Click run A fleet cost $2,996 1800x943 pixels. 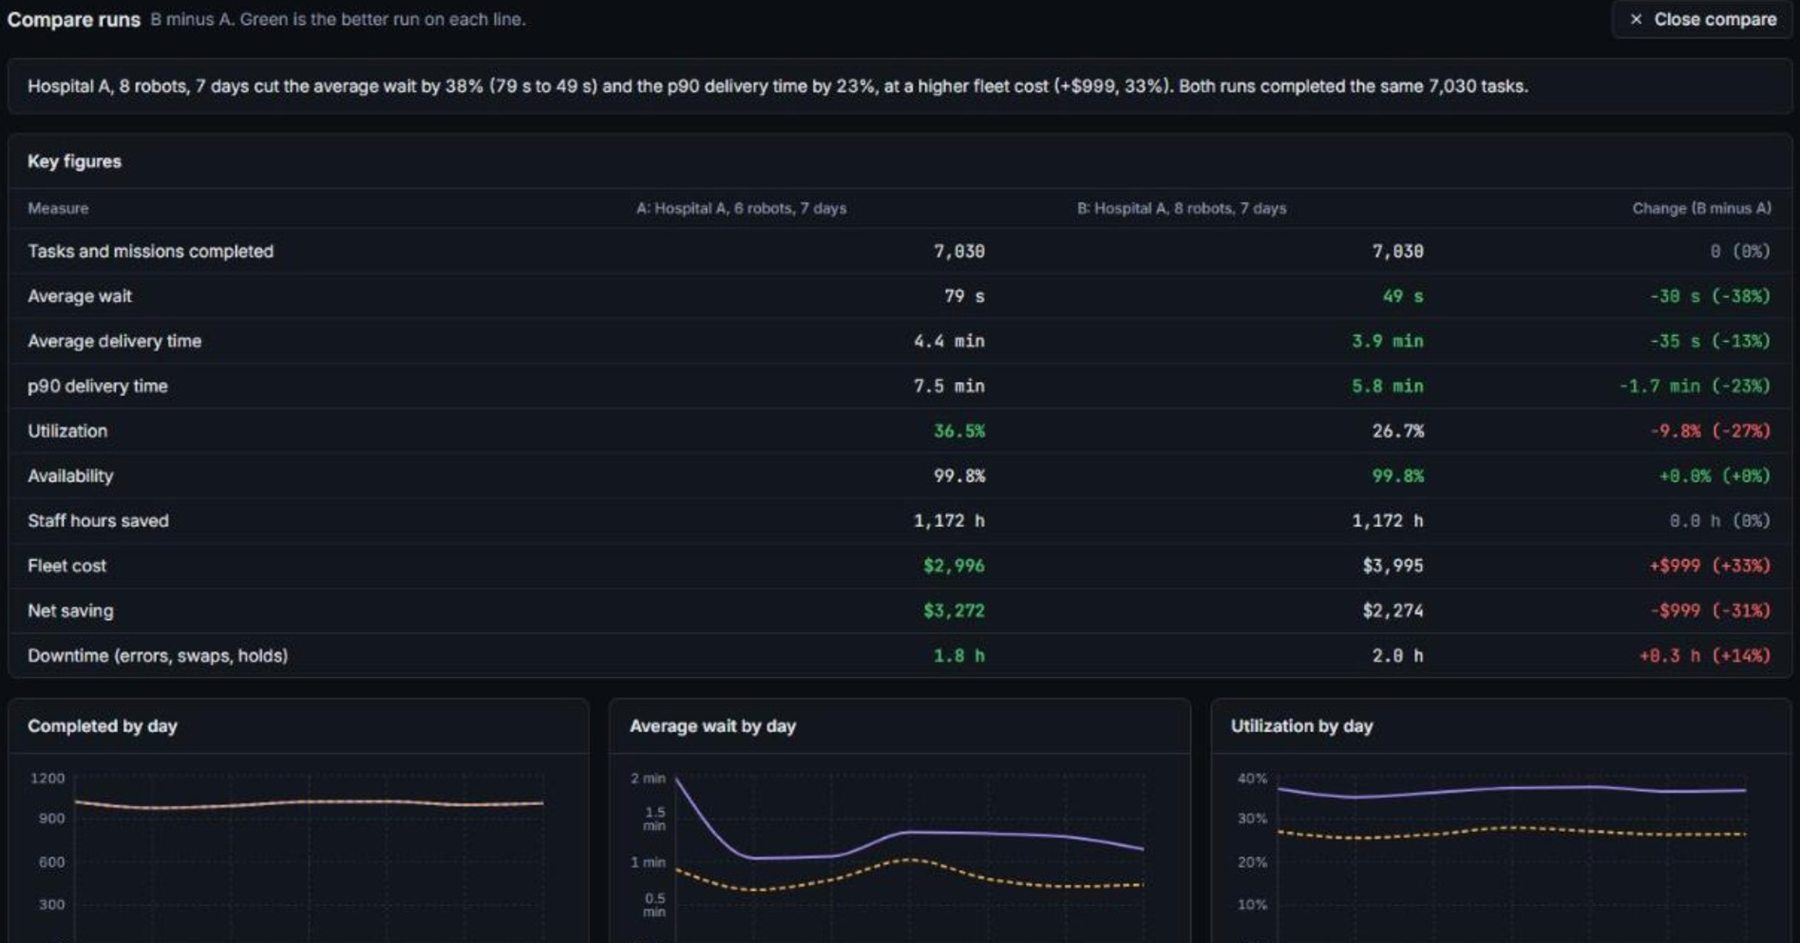pos(954,566)
